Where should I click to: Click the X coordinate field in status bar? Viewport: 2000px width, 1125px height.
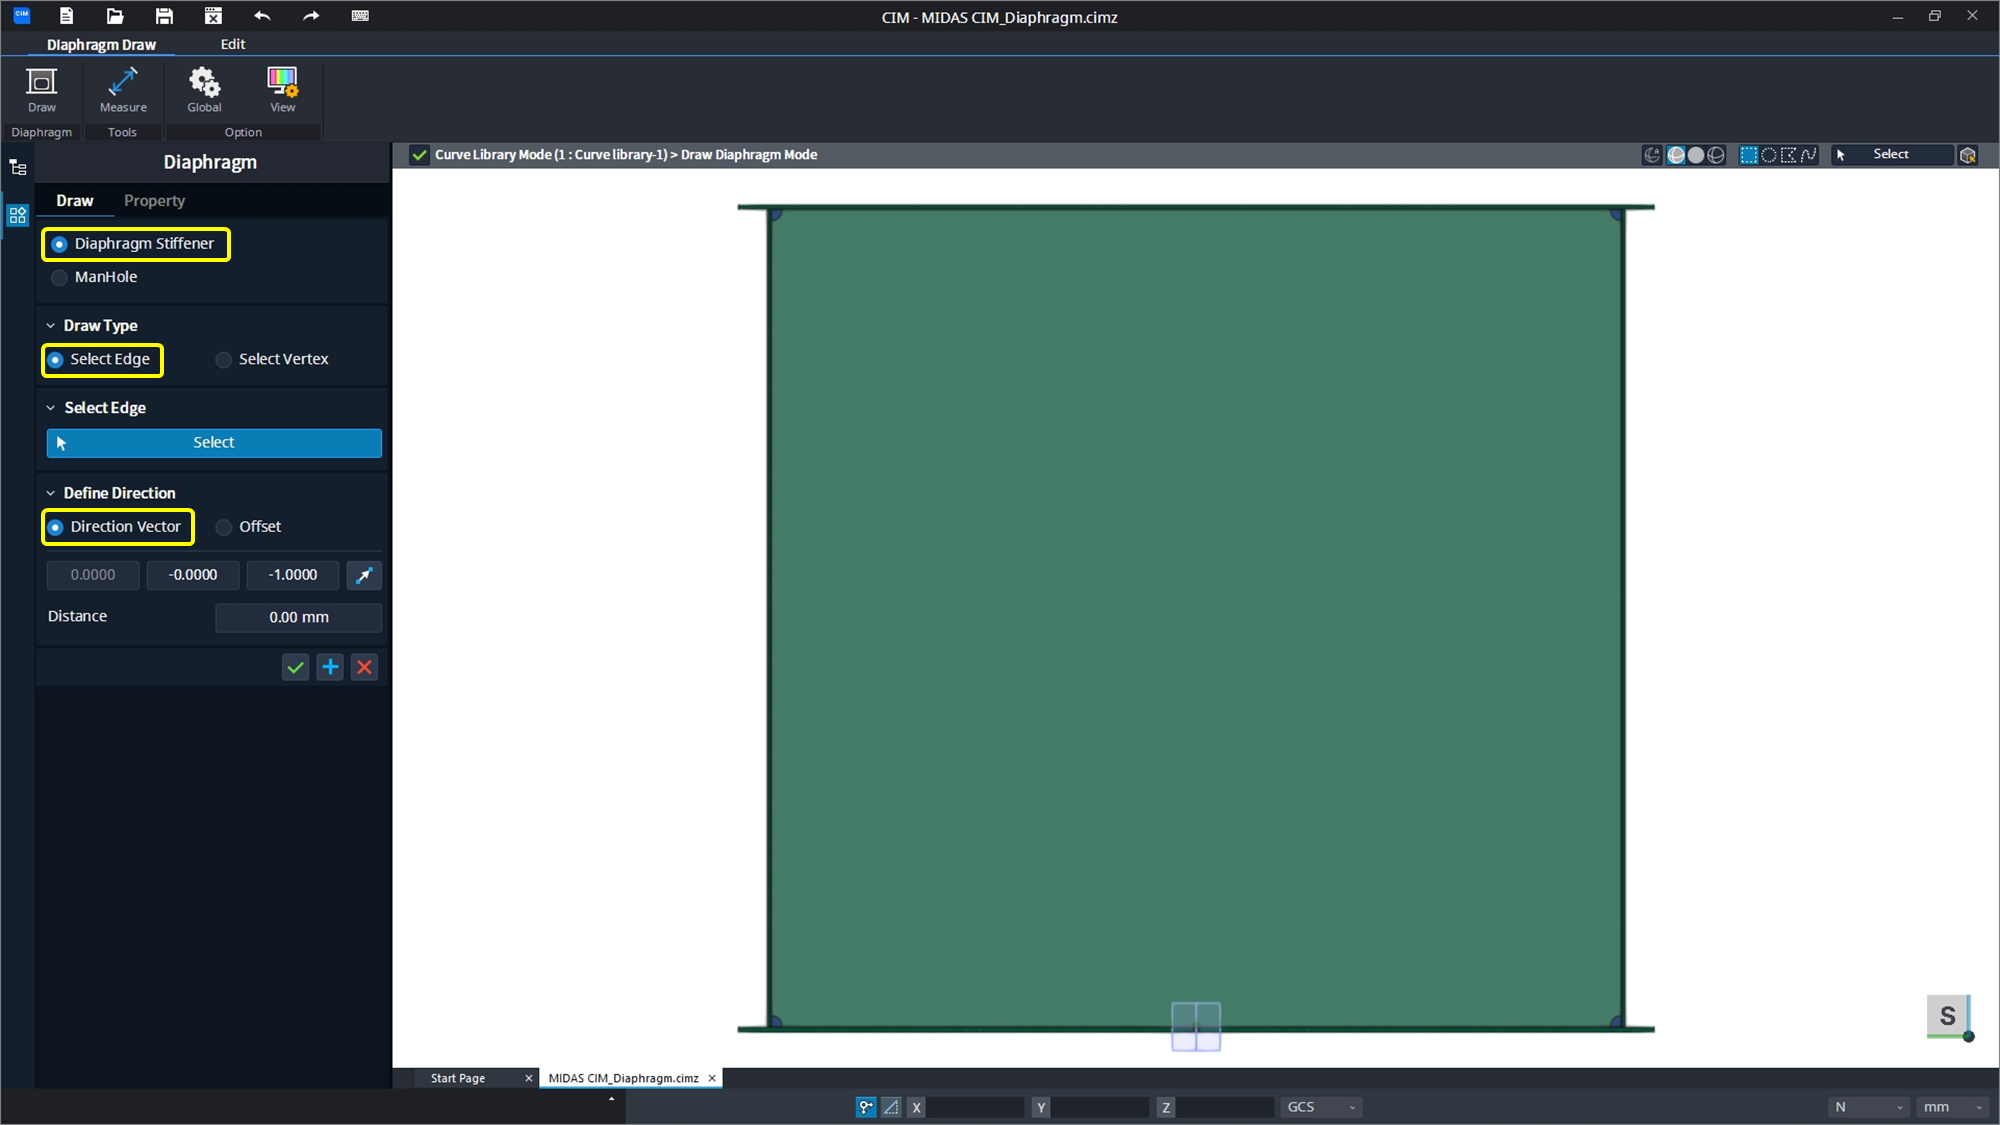click(975, 1107)
